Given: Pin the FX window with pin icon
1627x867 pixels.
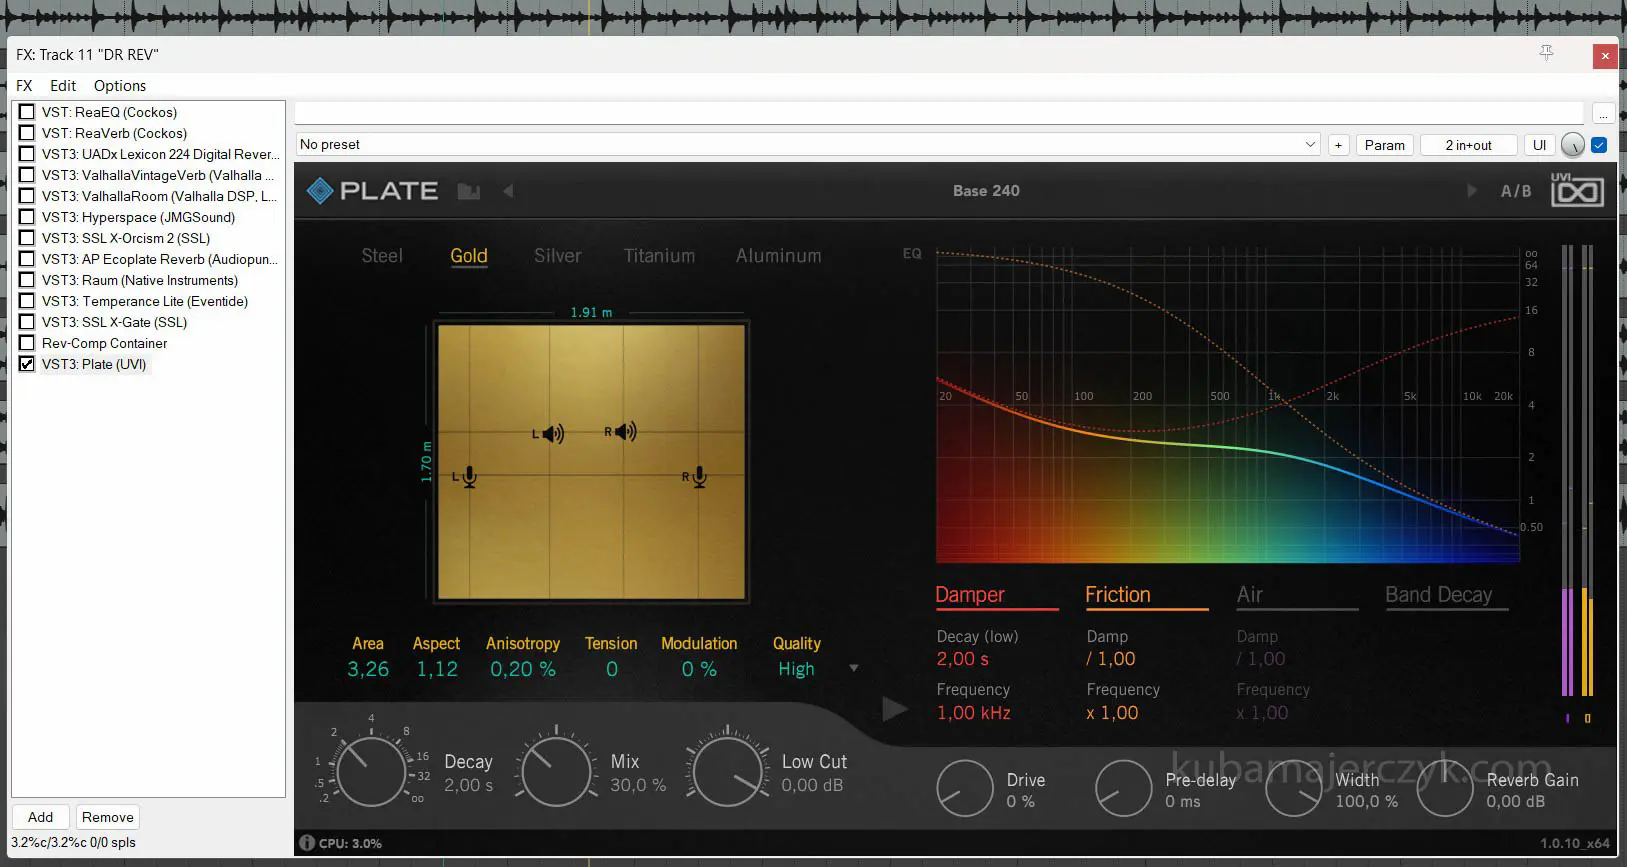Looking at the screenshot, I should click(1546, 54).
